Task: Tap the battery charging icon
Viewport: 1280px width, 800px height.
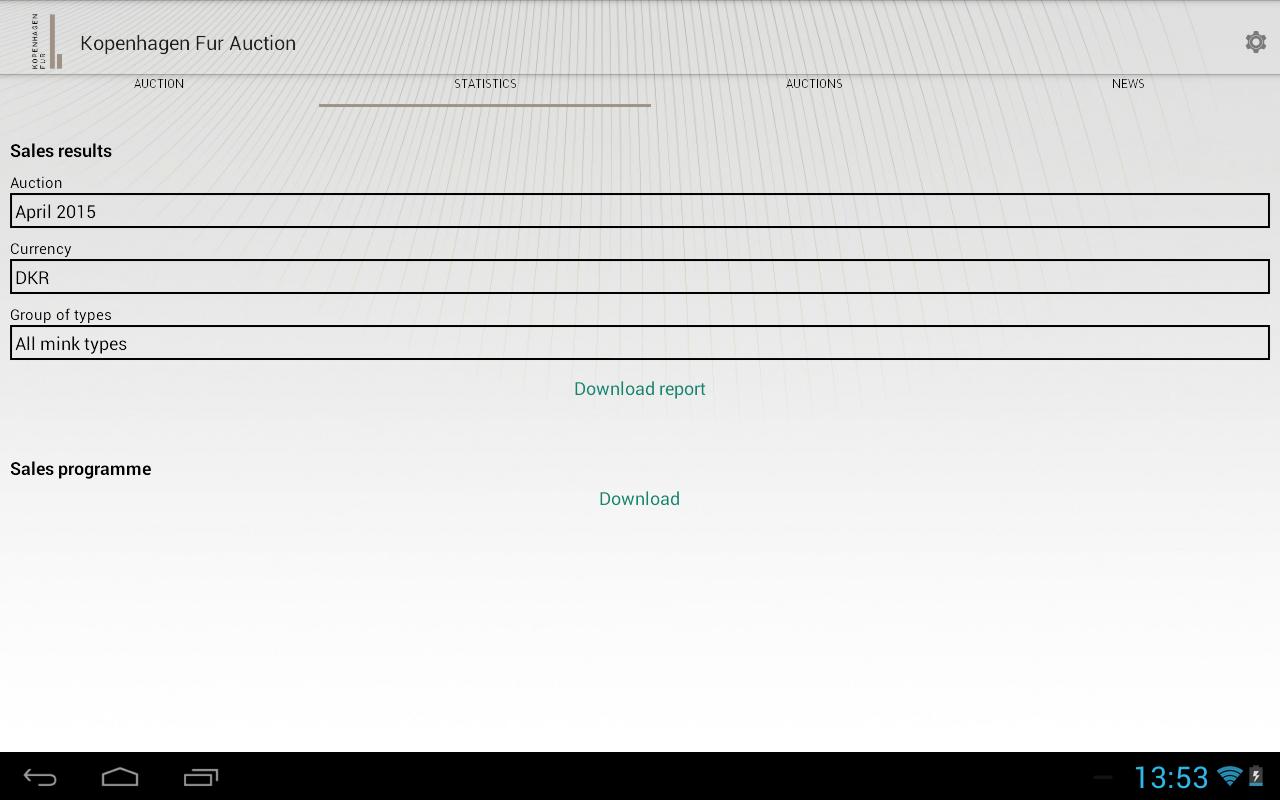Action: click(x=1256, y=776)
